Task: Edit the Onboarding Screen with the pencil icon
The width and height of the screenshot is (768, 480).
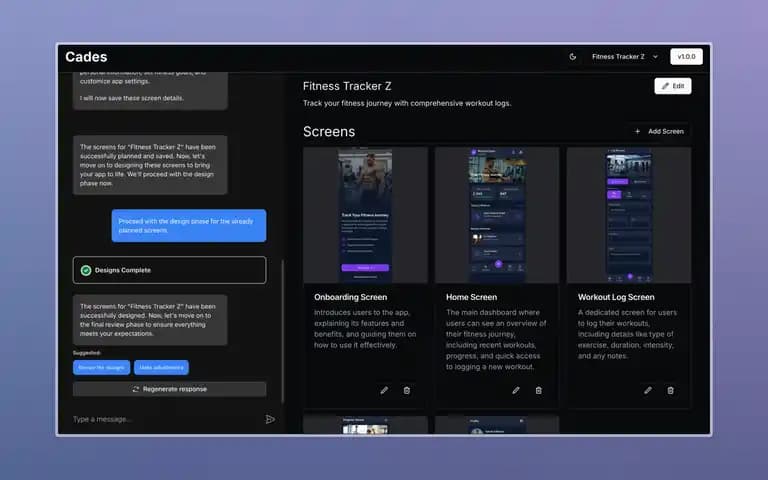Action: pos(384,390)
